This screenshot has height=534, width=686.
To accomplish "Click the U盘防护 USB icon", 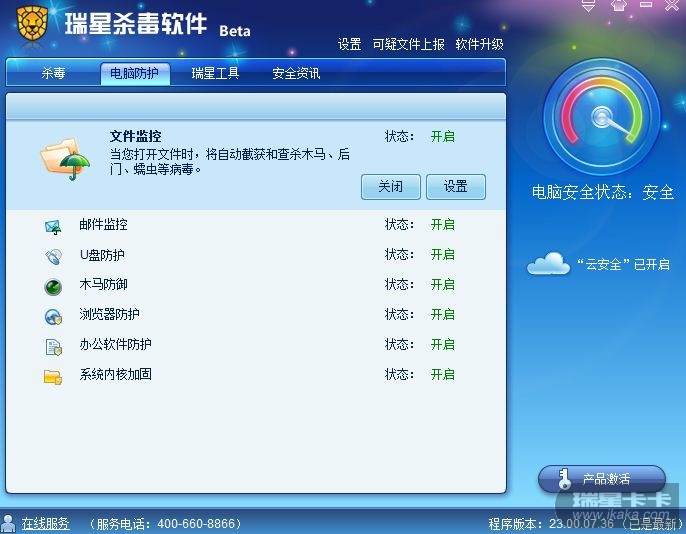I will pyautogui.click(x=53, y=256).
